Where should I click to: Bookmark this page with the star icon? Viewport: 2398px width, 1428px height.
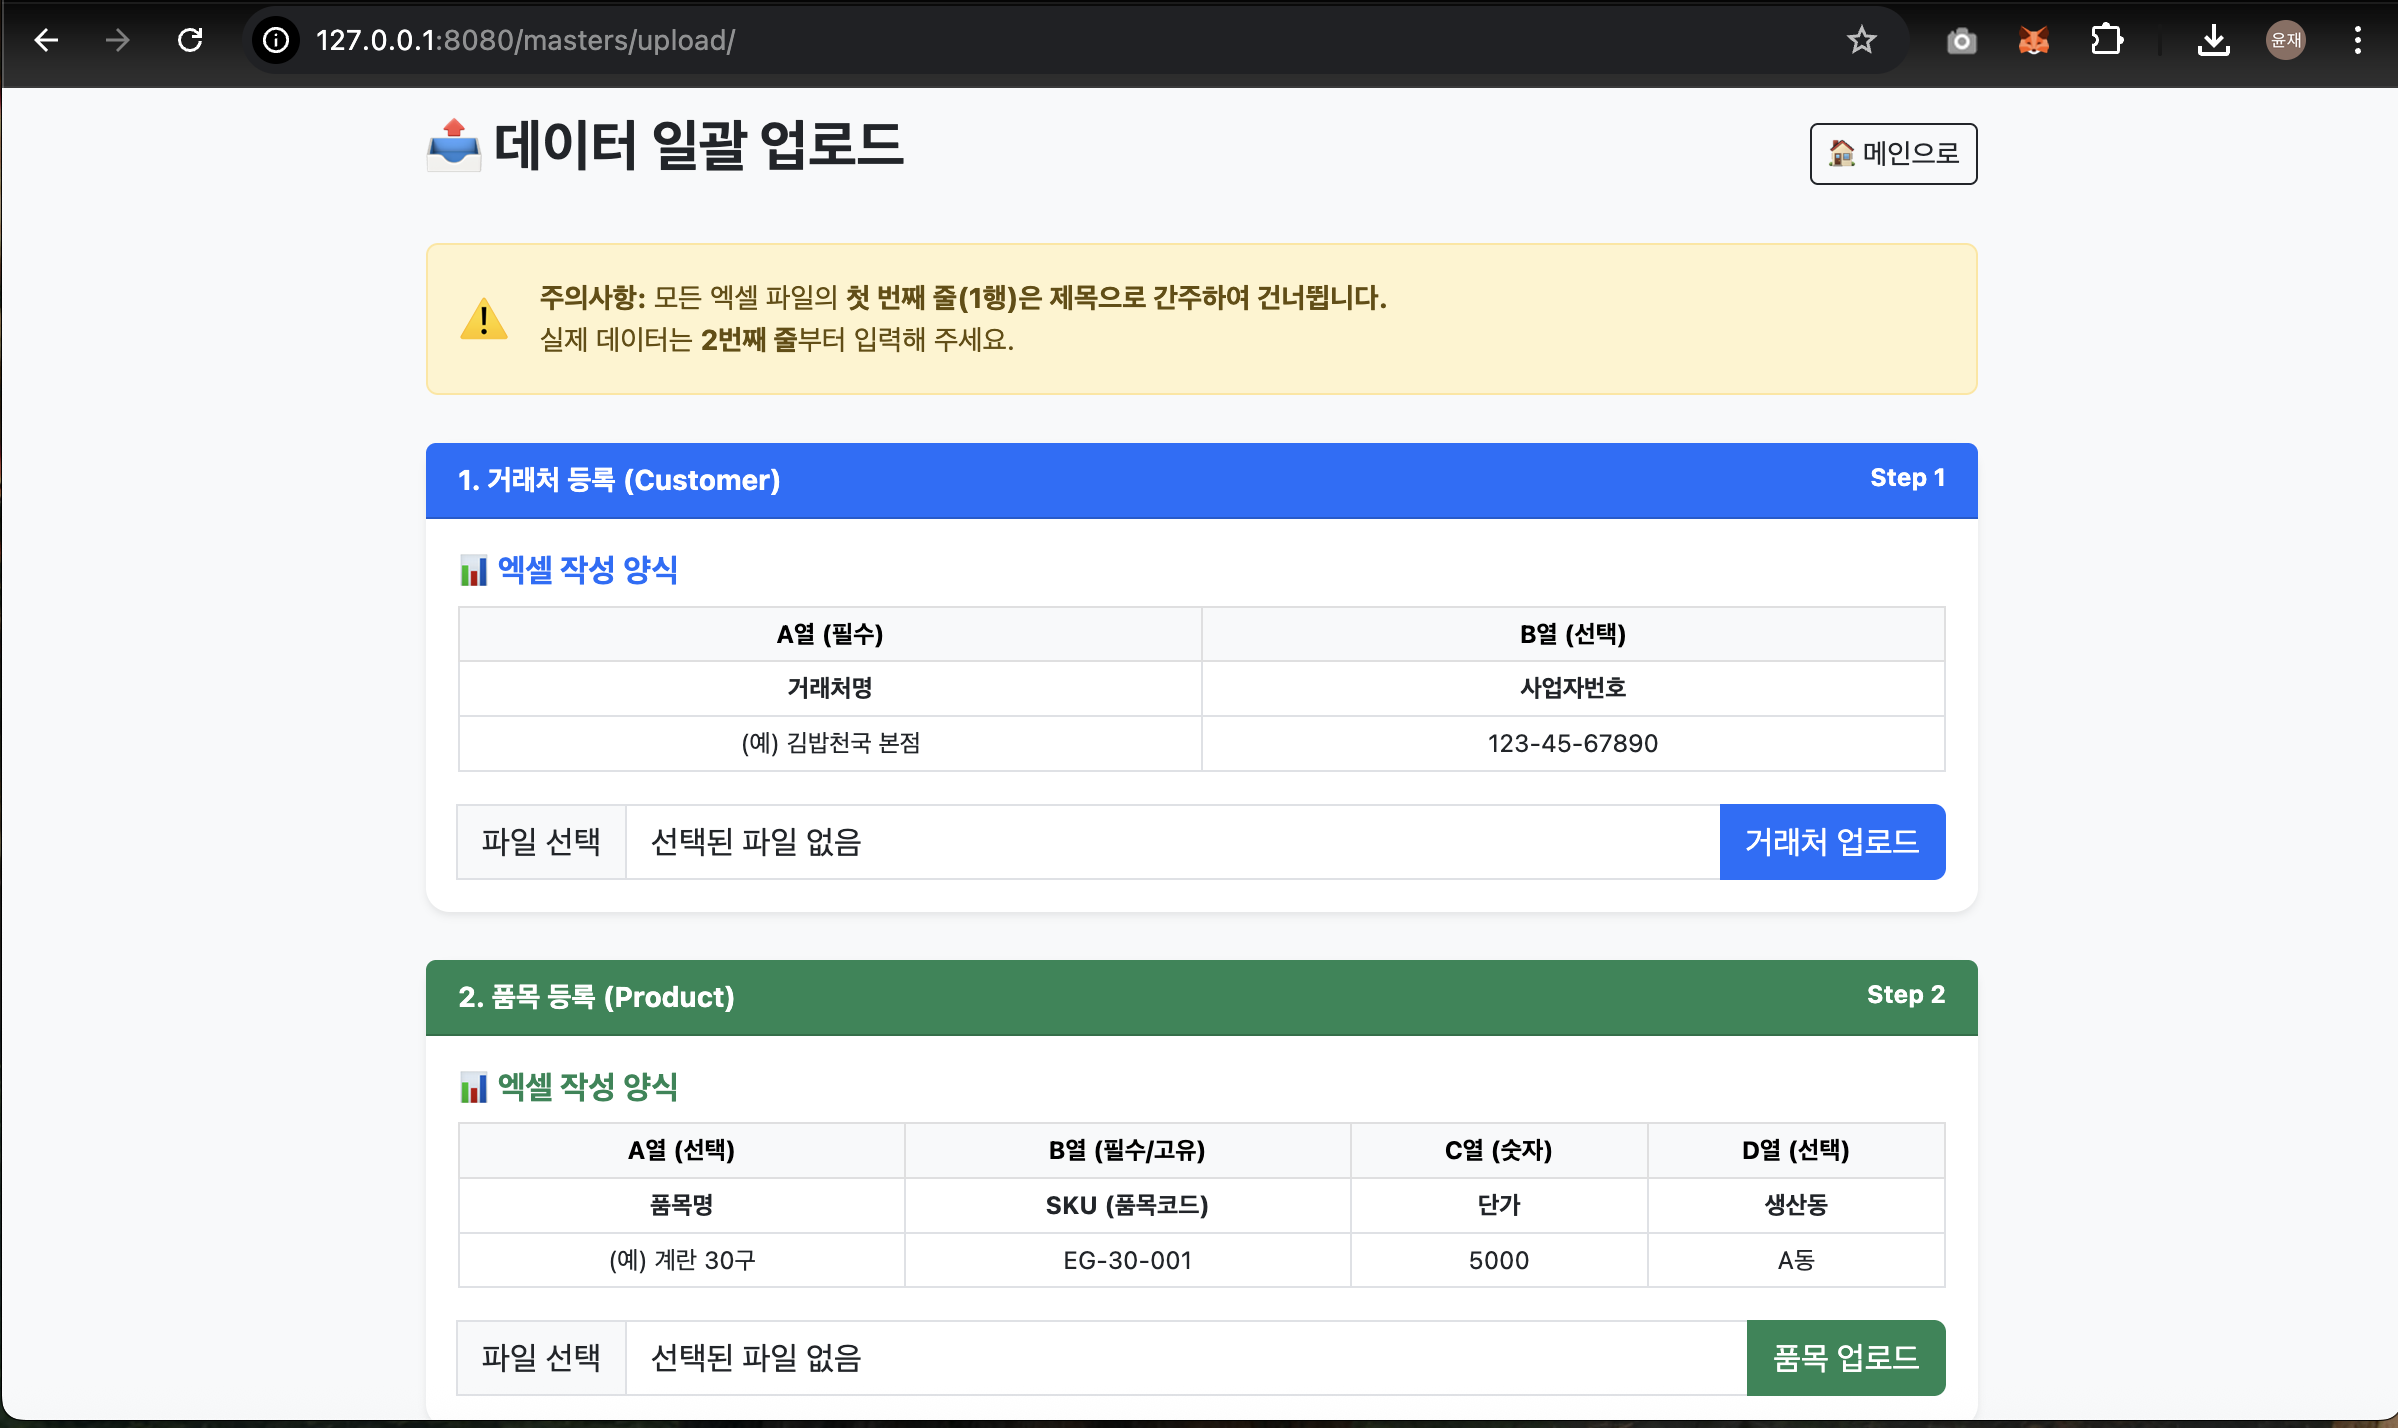(1861, 40)
